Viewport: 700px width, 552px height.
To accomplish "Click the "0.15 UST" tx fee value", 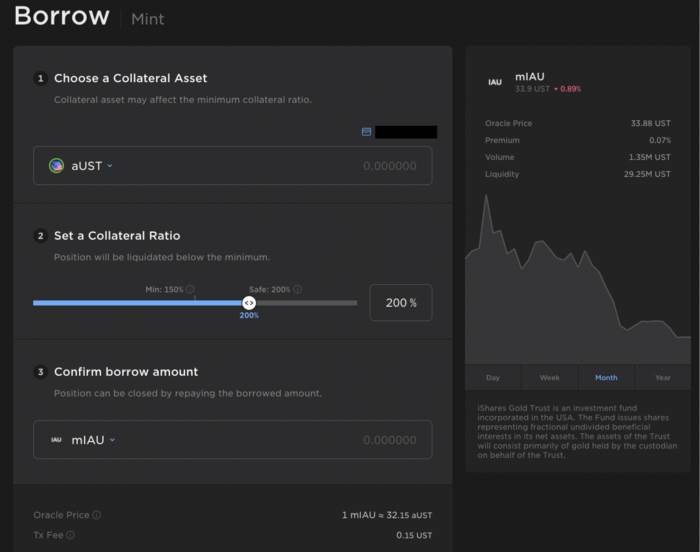I will pyautogui.click(x=414, y=535).
